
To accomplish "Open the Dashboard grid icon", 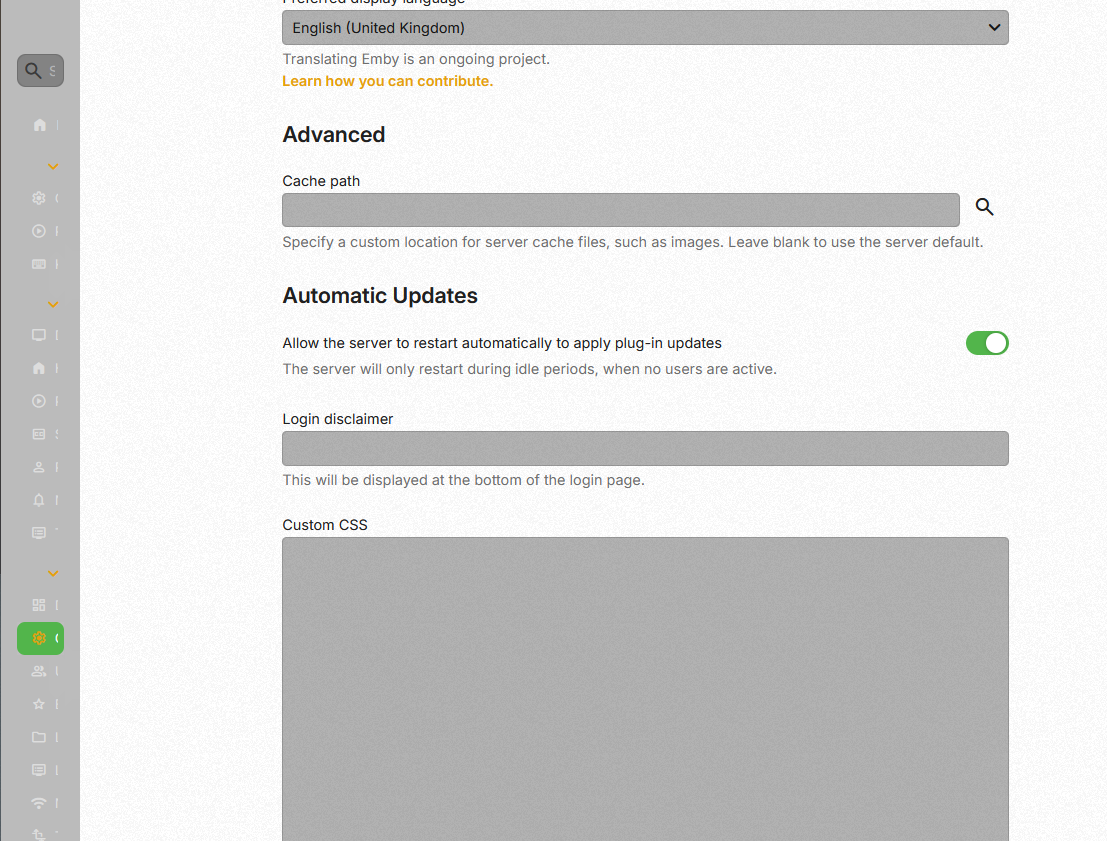I will pos(39,605).
